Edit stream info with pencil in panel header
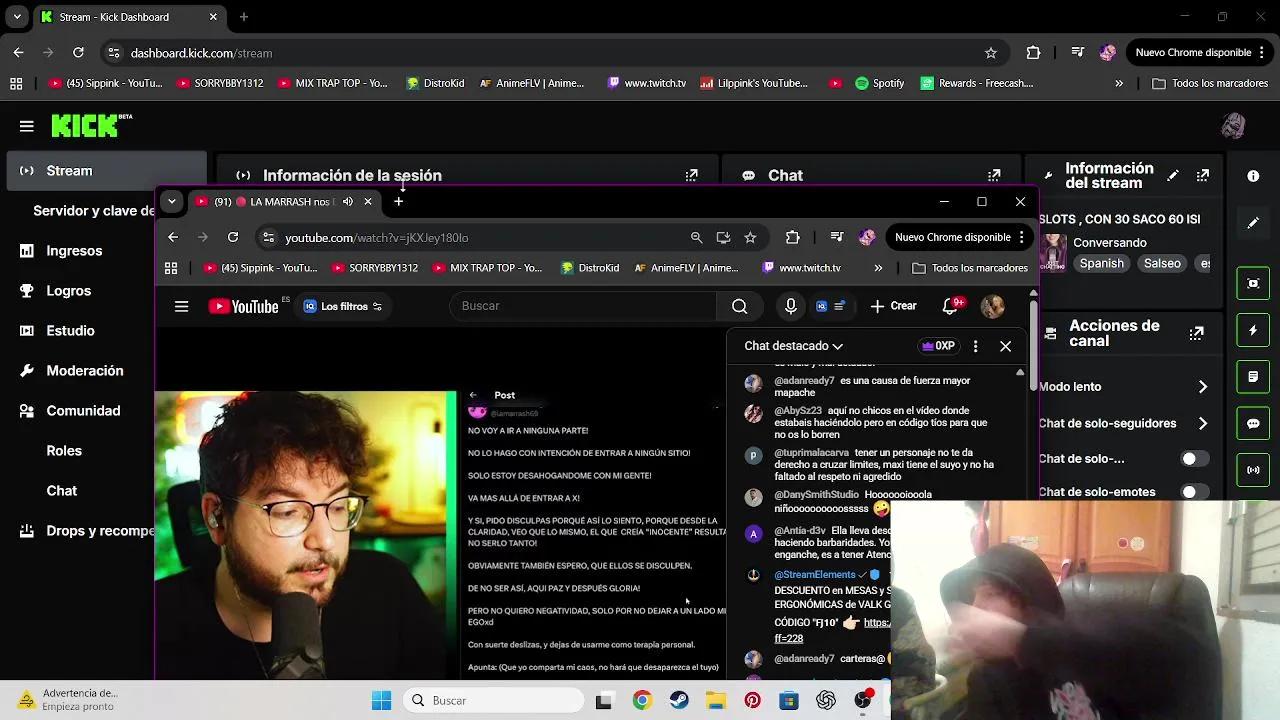The height and width of the screenshot is (720, 1280). (x=1173, y=175)
